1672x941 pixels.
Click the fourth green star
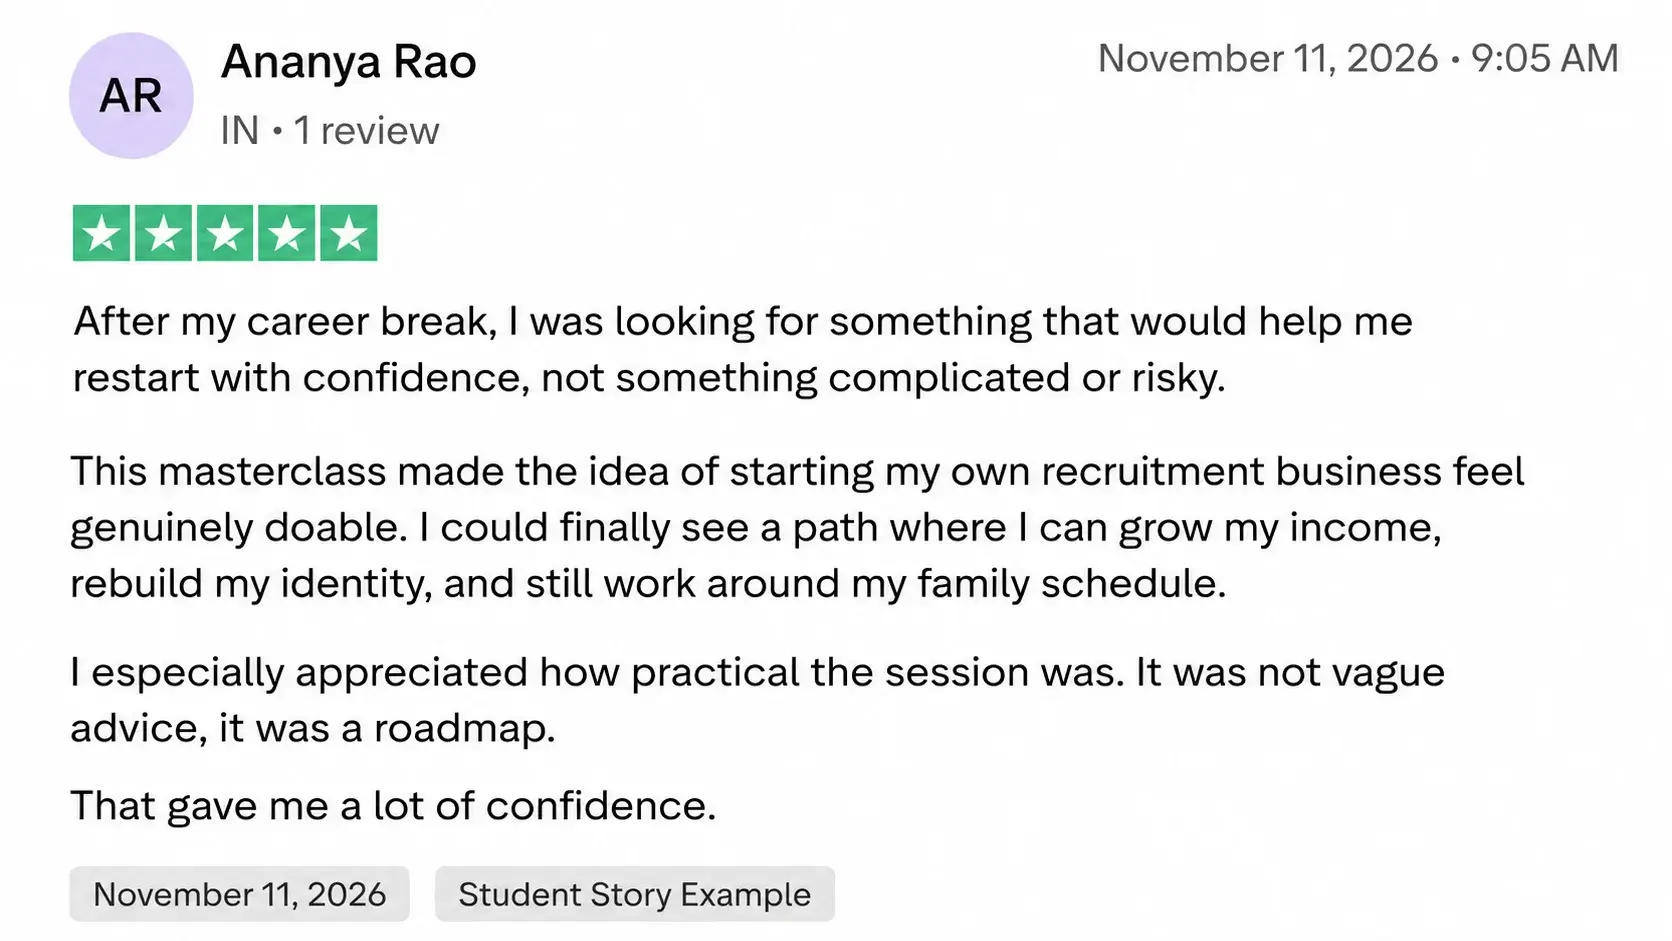[x=286, y=233]
